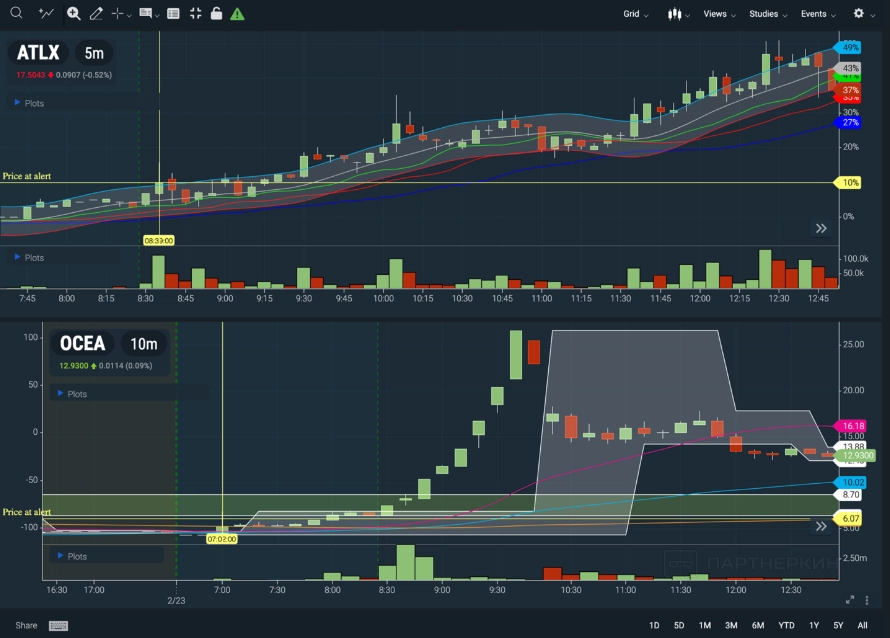Click OCEA chart 'Price at alert' label

tap(27, 512)
